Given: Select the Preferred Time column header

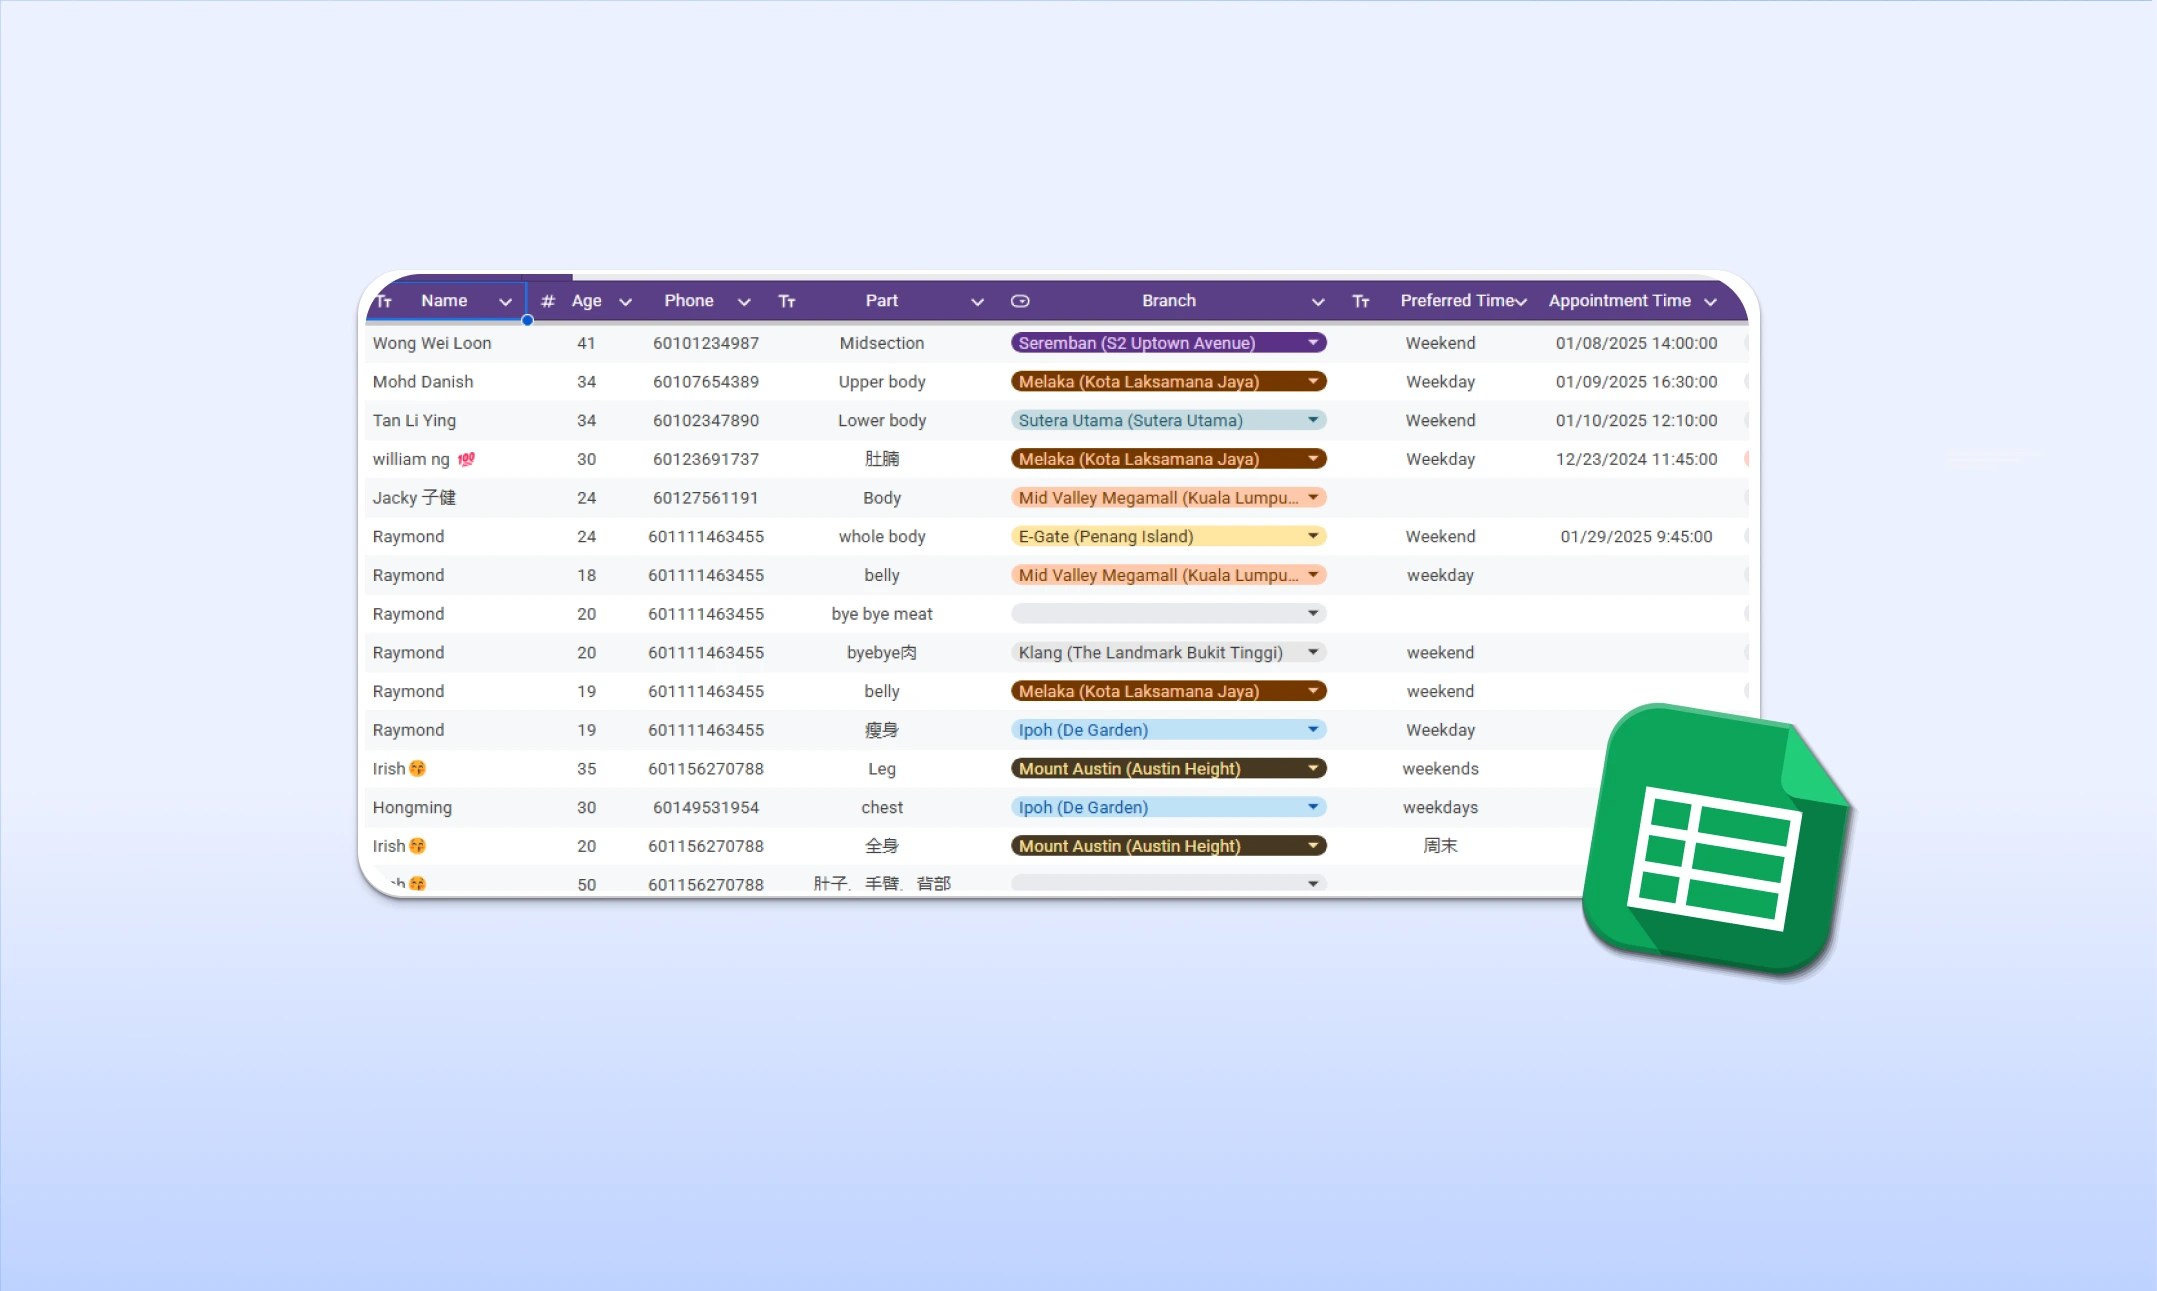Looking at the screenshot, I should [x=1456, y=301].
